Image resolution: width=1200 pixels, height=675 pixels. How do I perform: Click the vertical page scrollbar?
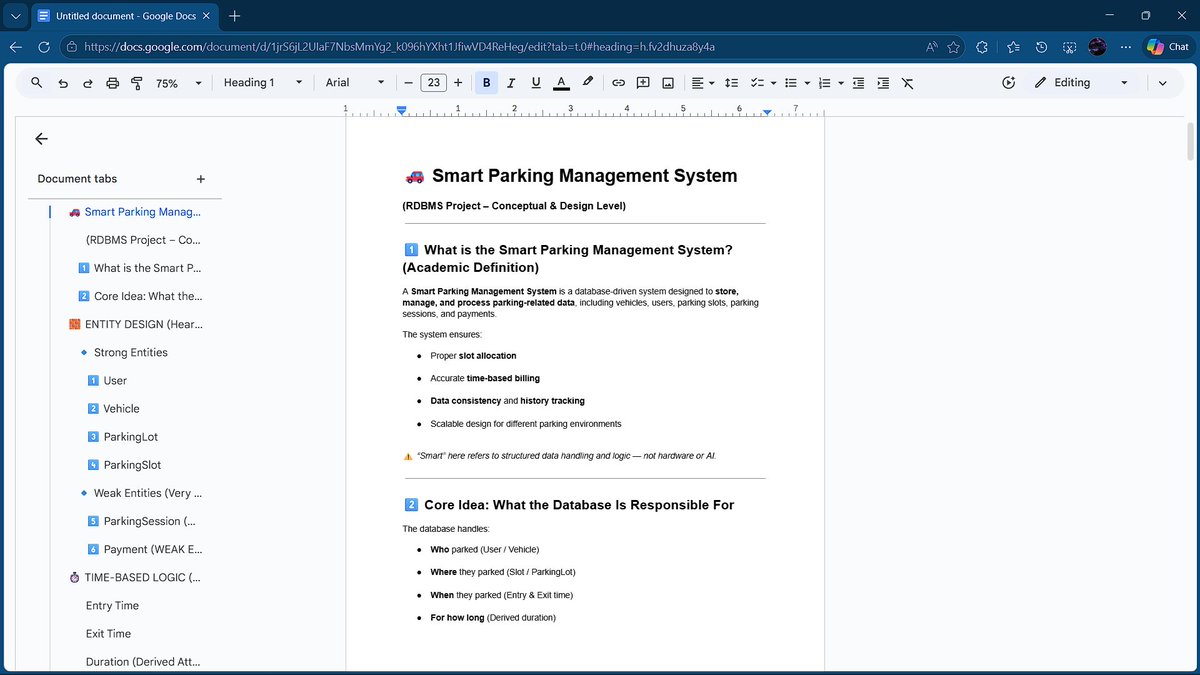tap(1190, 140)
